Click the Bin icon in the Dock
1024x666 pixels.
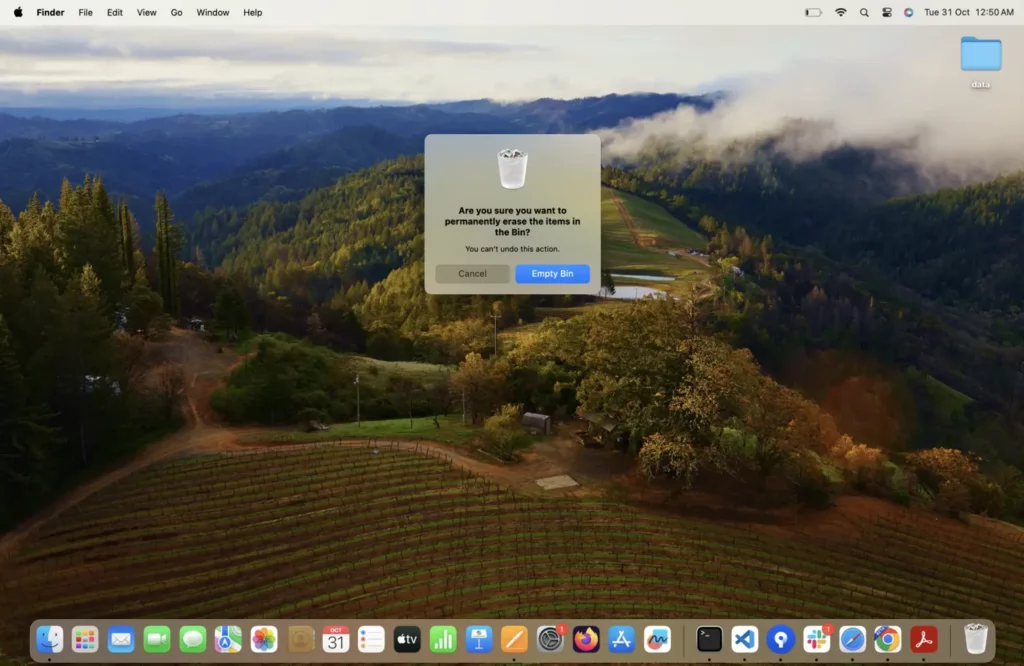click(x=975, y=639)
